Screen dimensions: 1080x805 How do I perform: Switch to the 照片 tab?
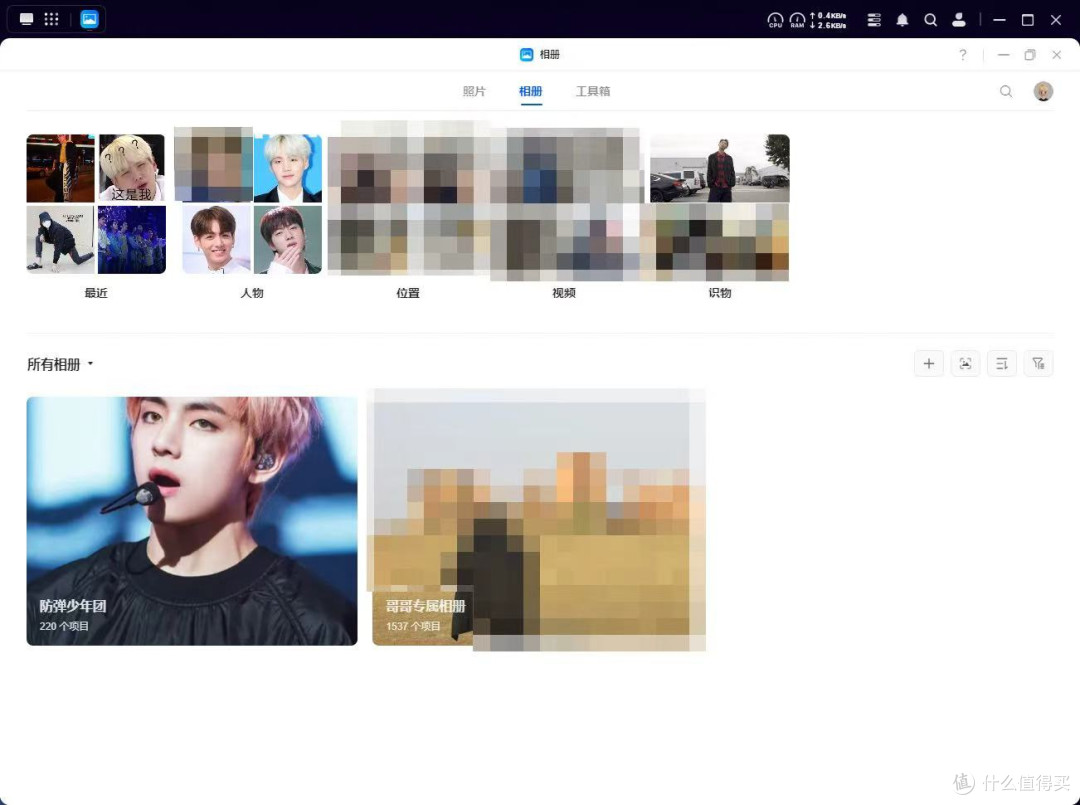(x=474, y=91)
